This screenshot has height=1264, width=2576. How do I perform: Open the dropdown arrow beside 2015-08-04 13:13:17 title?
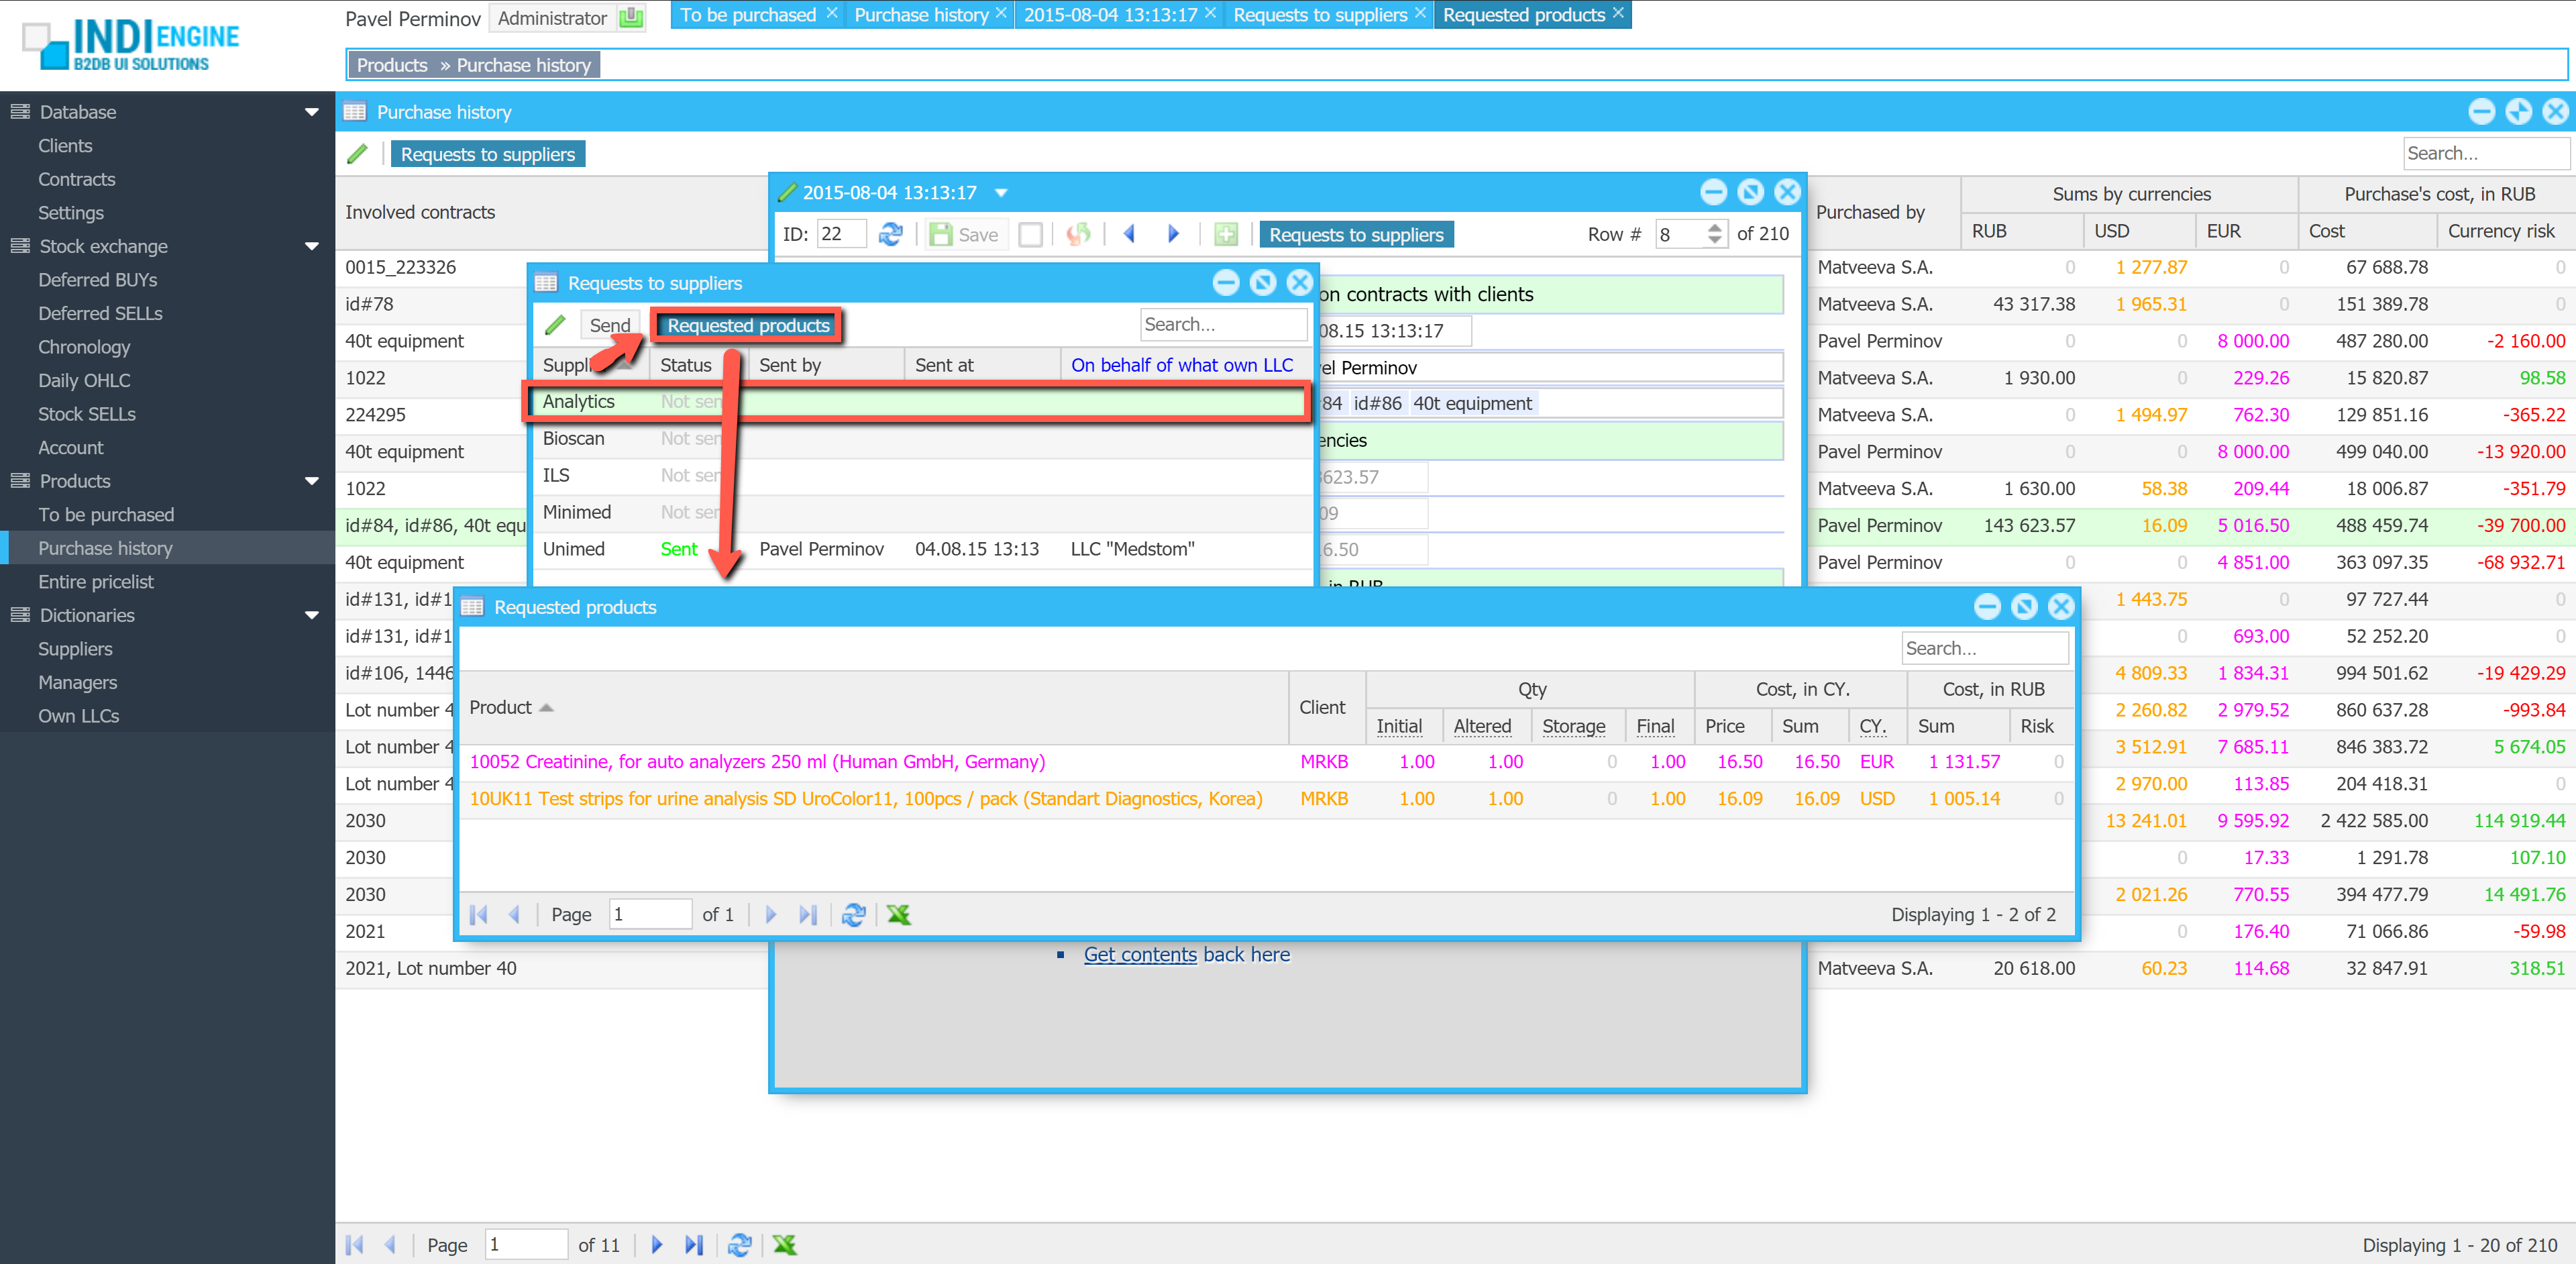(x=1001, y=193)
